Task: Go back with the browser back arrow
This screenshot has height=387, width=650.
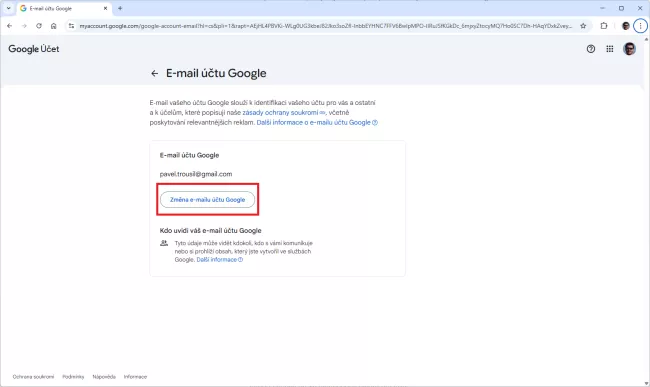Action: tap(9, 26)
